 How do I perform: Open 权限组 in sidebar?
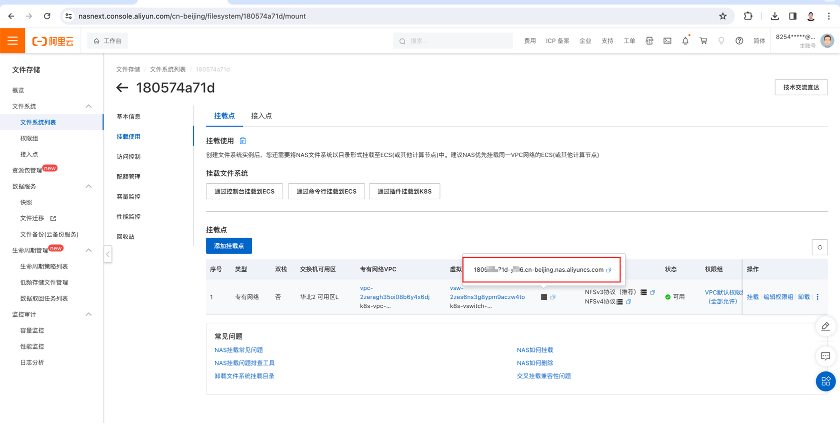[28, 138]
